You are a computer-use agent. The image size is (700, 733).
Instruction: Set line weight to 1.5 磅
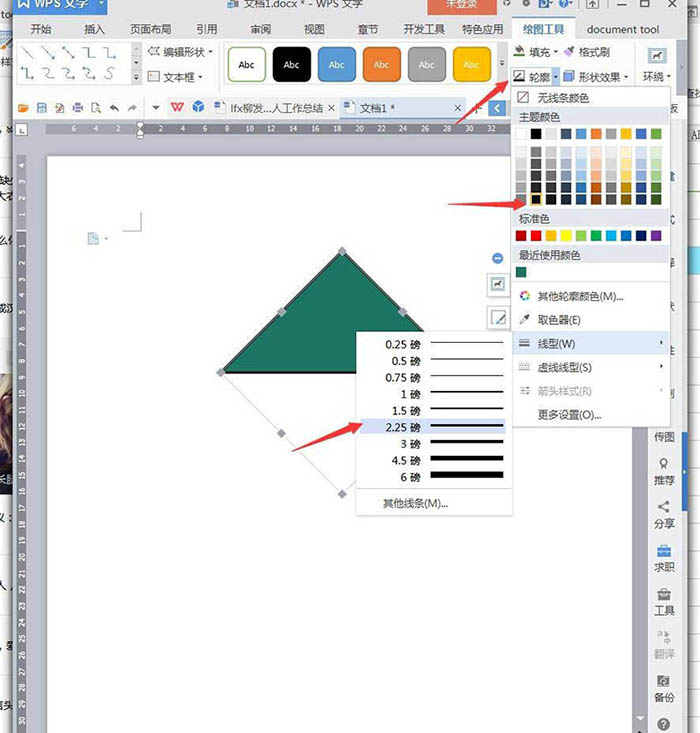[x=433, y=410]
